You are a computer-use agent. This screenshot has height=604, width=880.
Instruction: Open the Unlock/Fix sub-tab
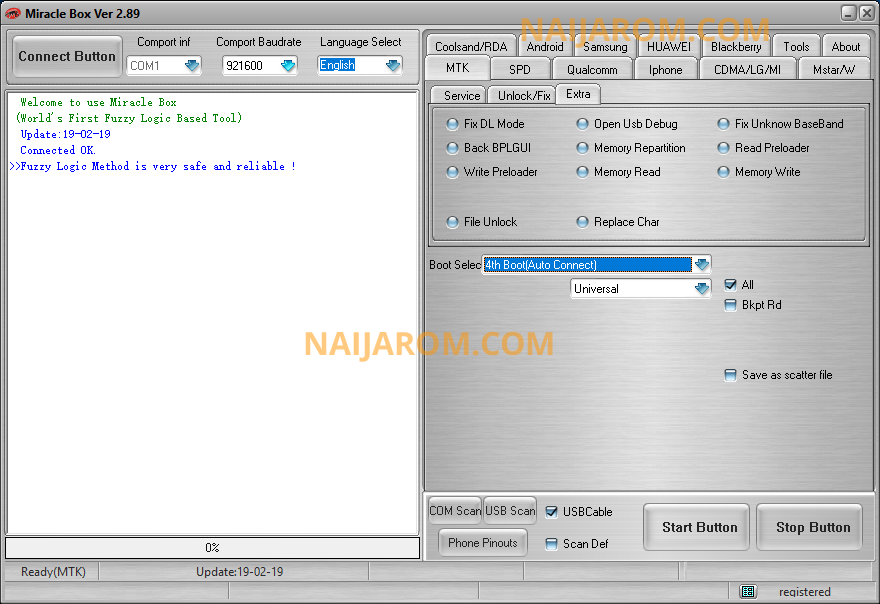click(x=524, y=95)
